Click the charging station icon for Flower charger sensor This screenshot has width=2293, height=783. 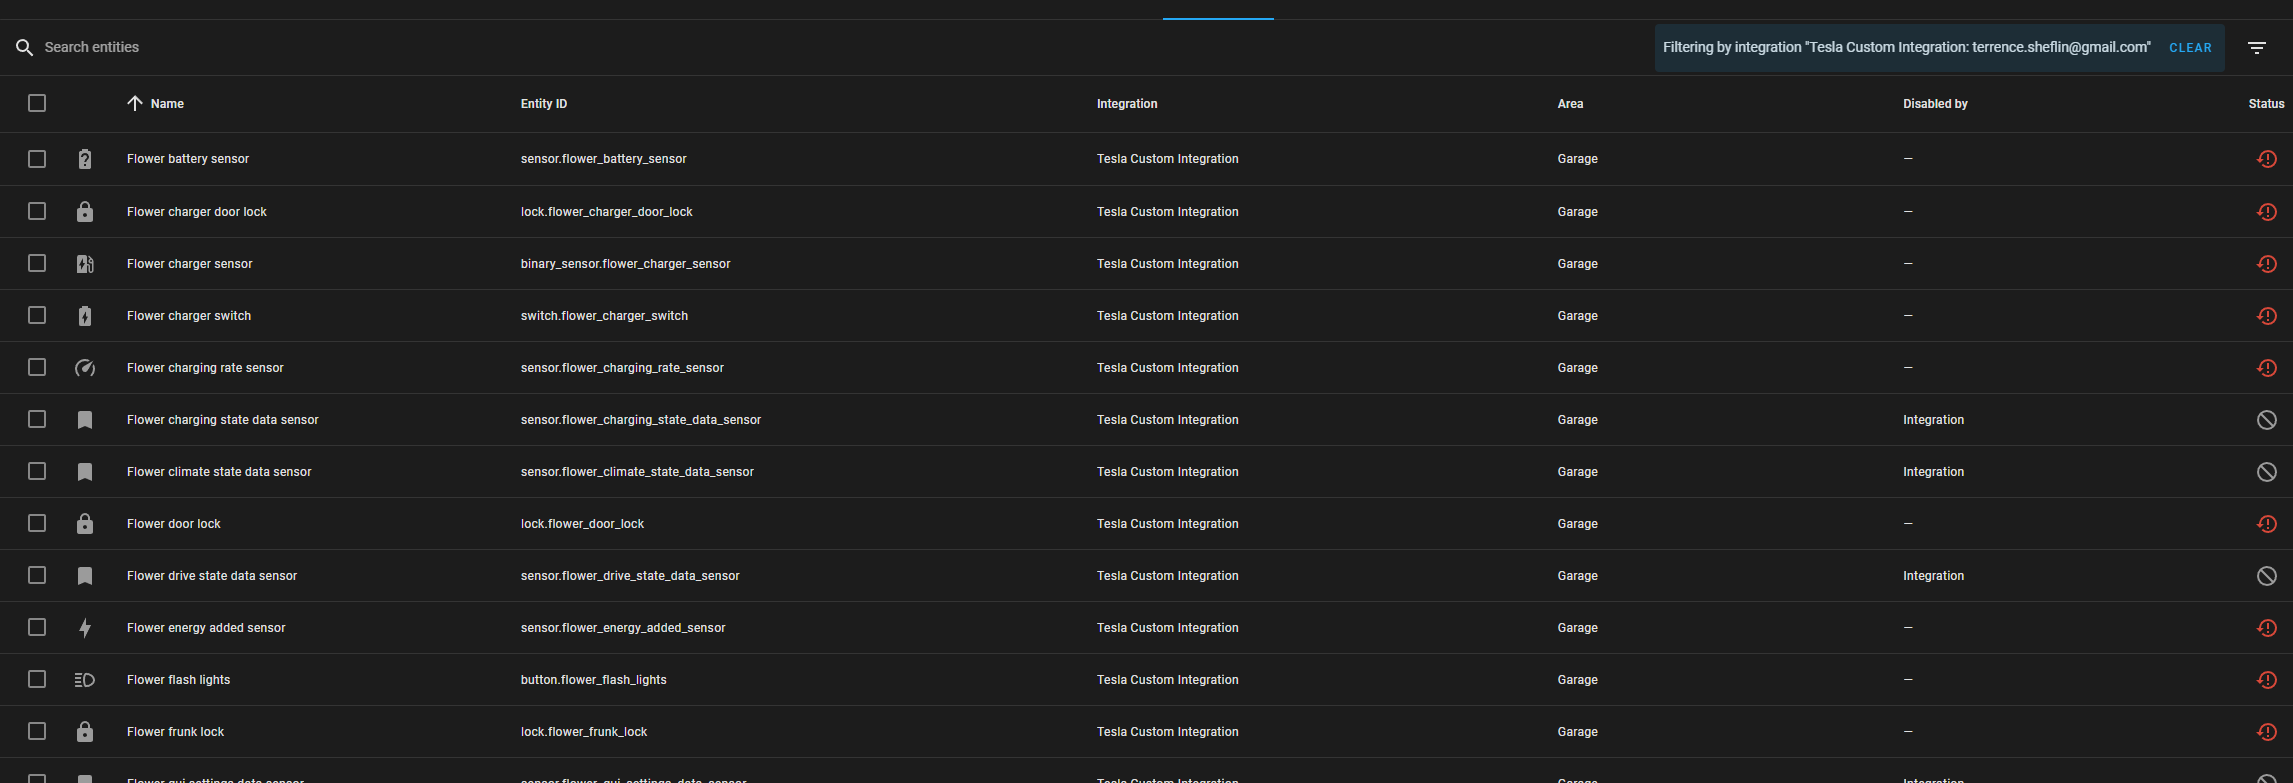click(85, 264)
